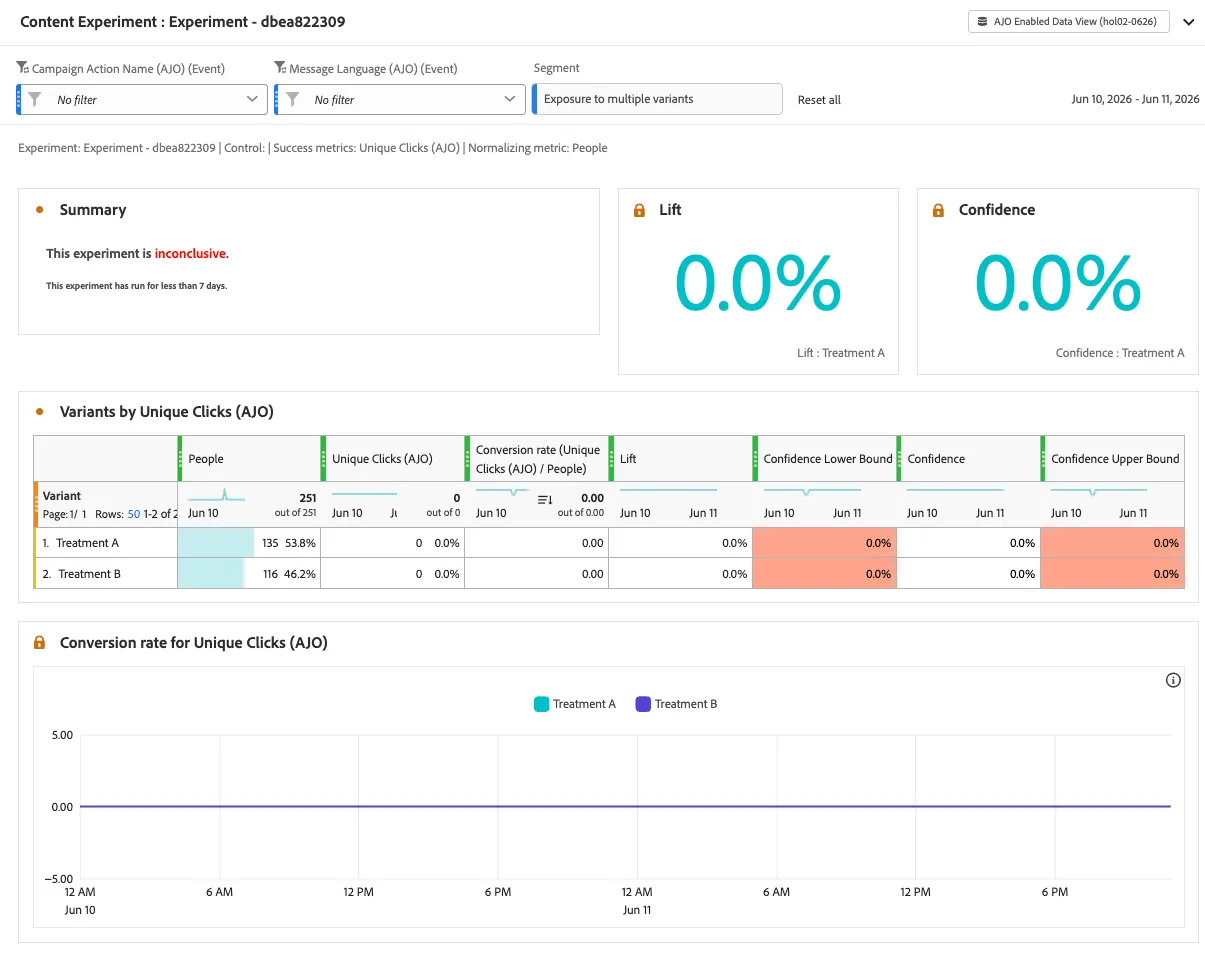Viewport: 1205px width, 957px height.
Task: Click the Content Experiment project title
Action: pyautogui.click(x=183, y=21)
